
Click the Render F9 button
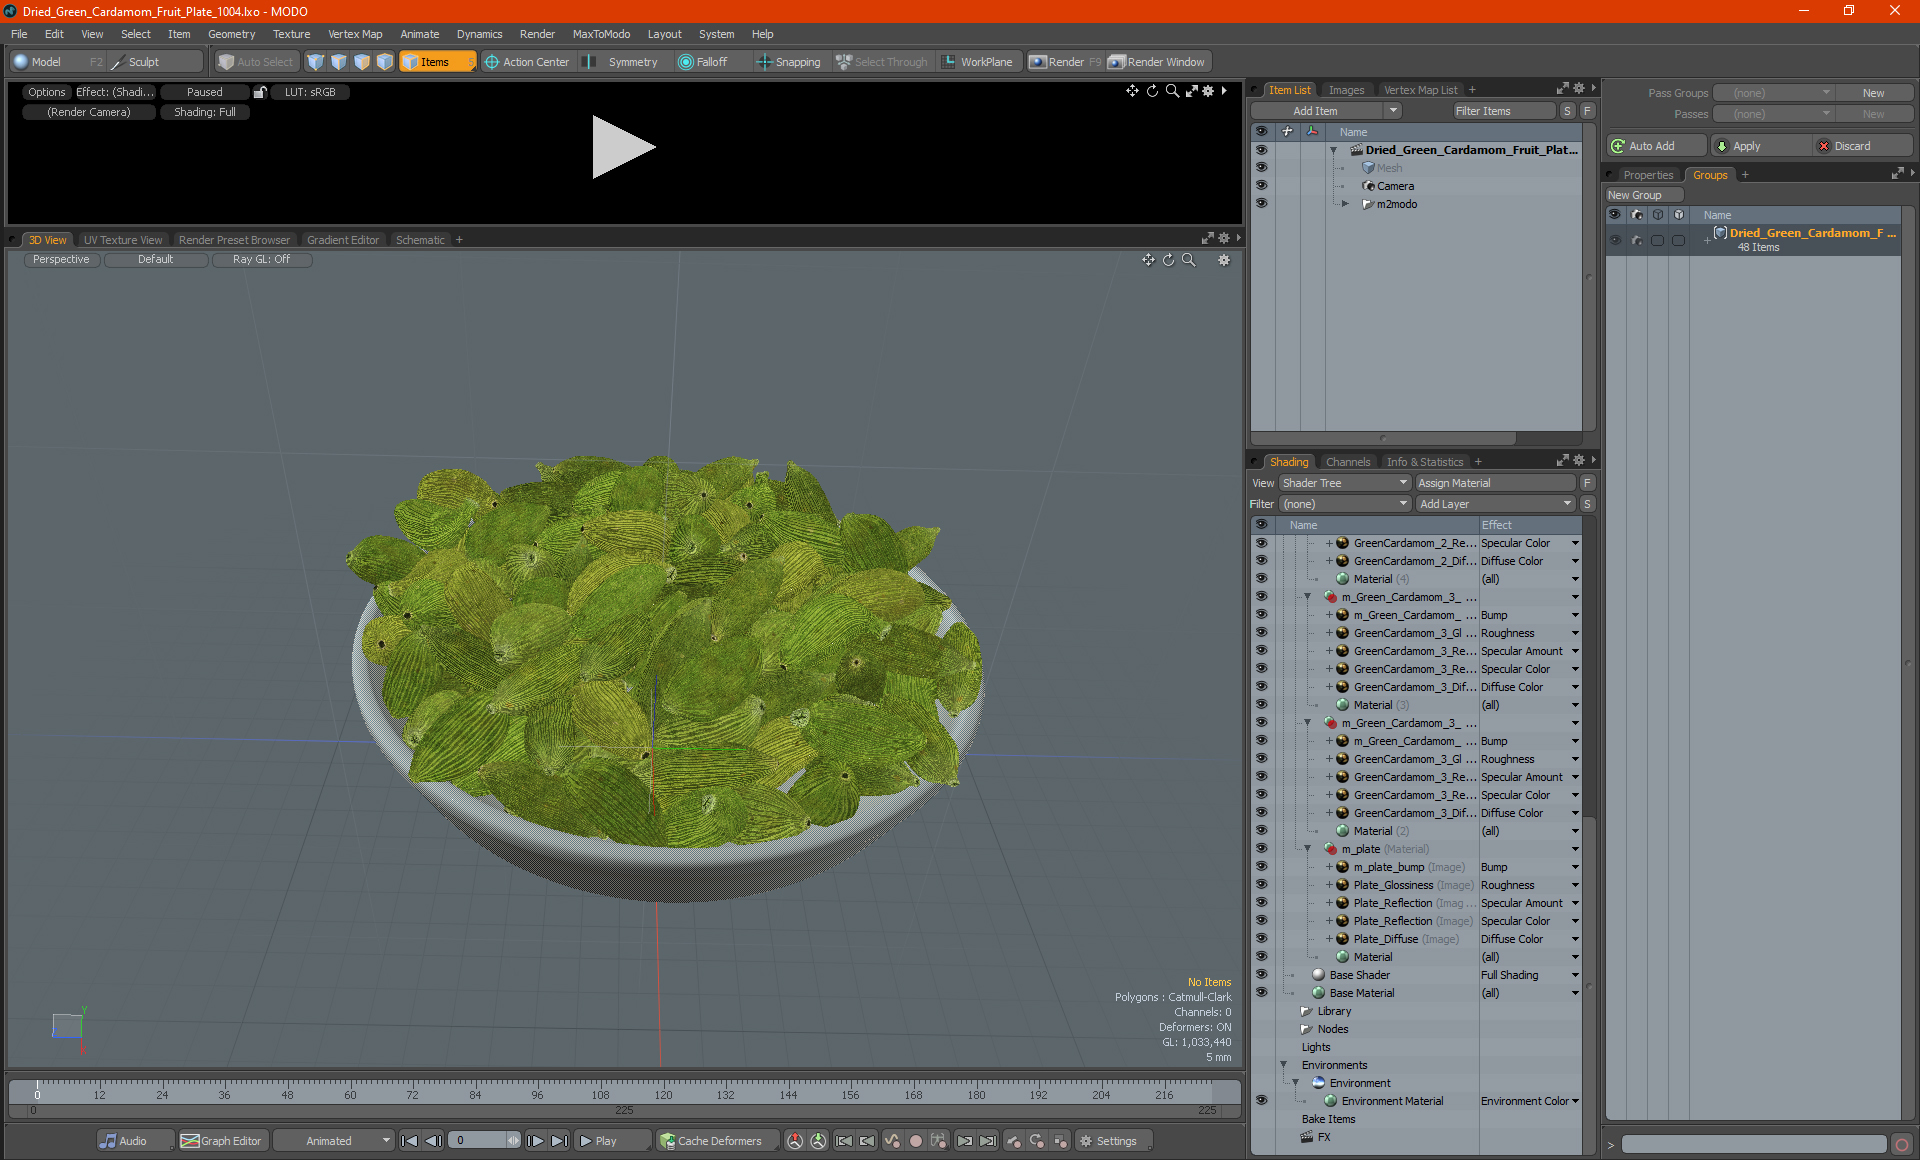click(1065, 62)
